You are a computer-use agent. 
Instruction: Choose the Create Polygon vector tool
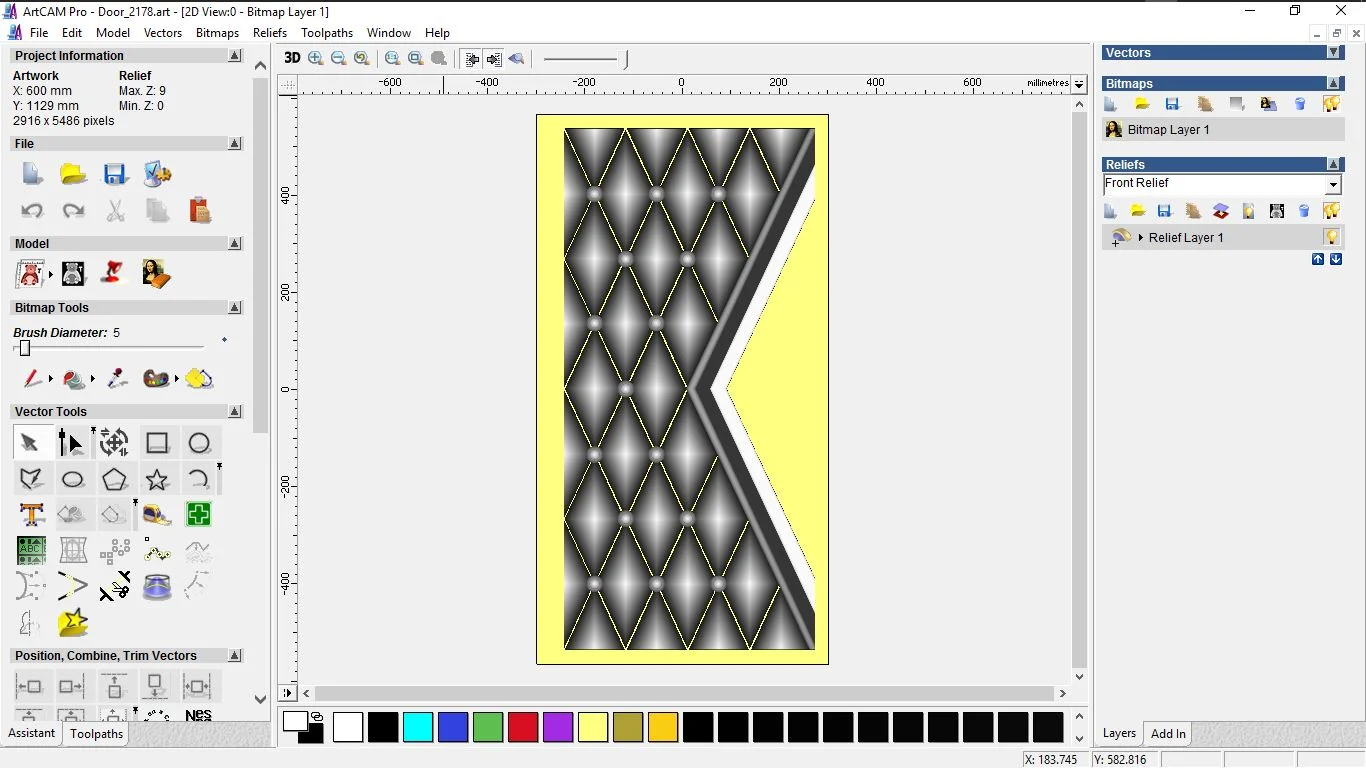click(x=115, y=480)
